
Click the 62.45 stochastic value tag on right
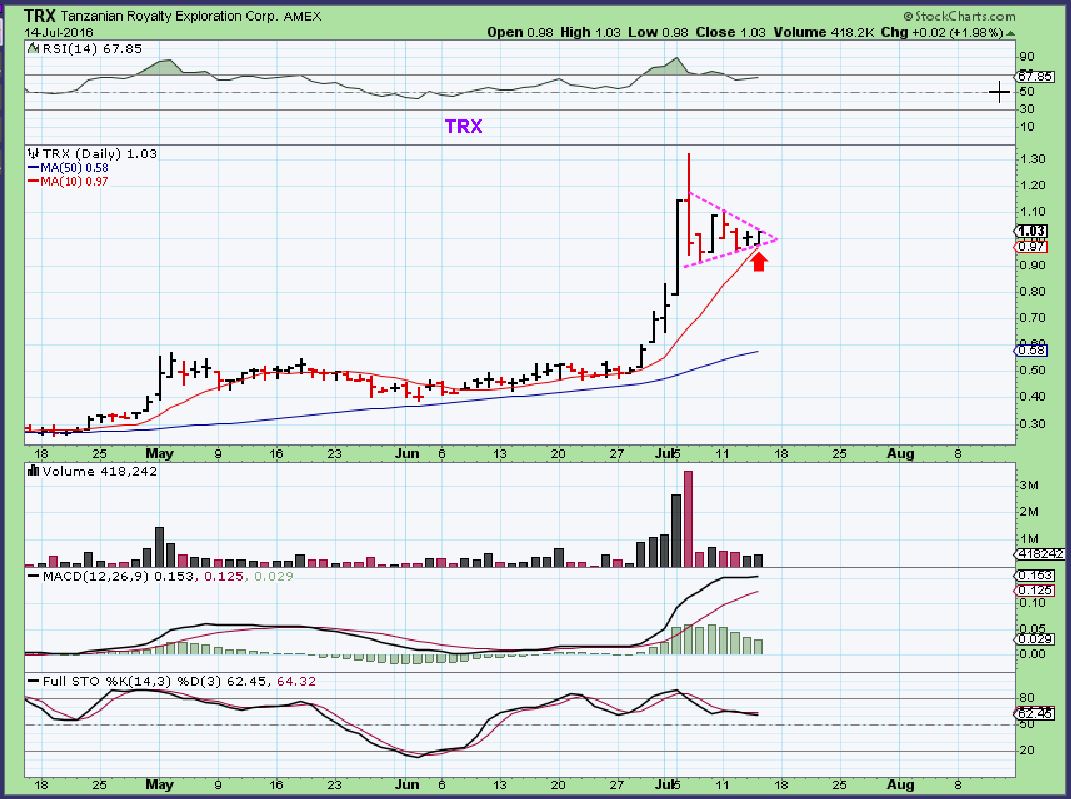click(x=1035, y=713)
